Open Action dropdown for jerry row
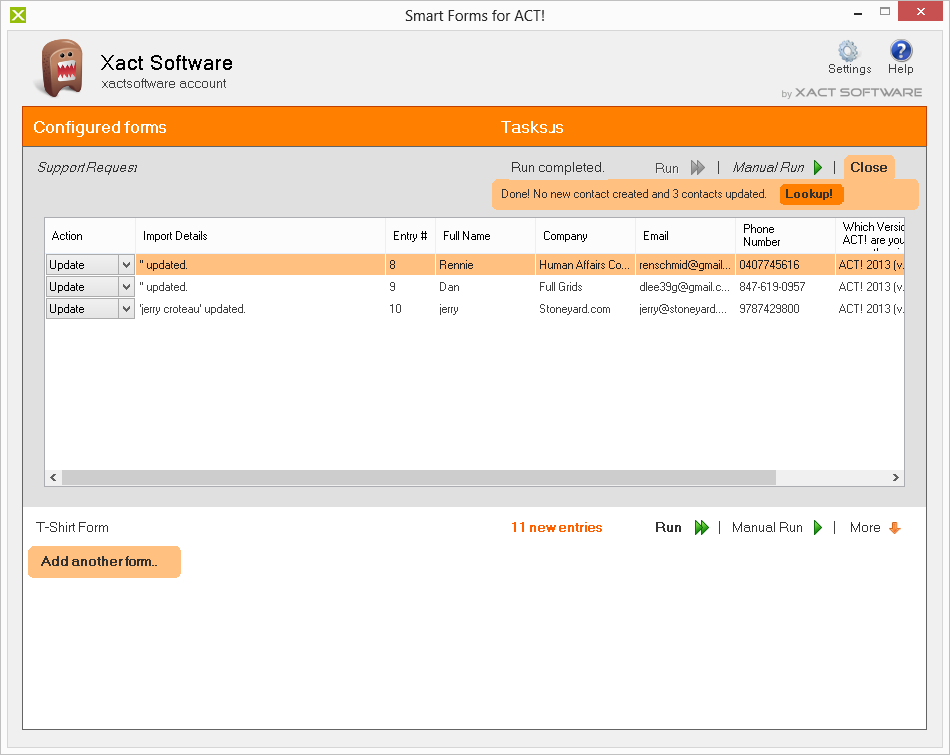Screen dimensions: 950x755 click(x=126, y=309)
